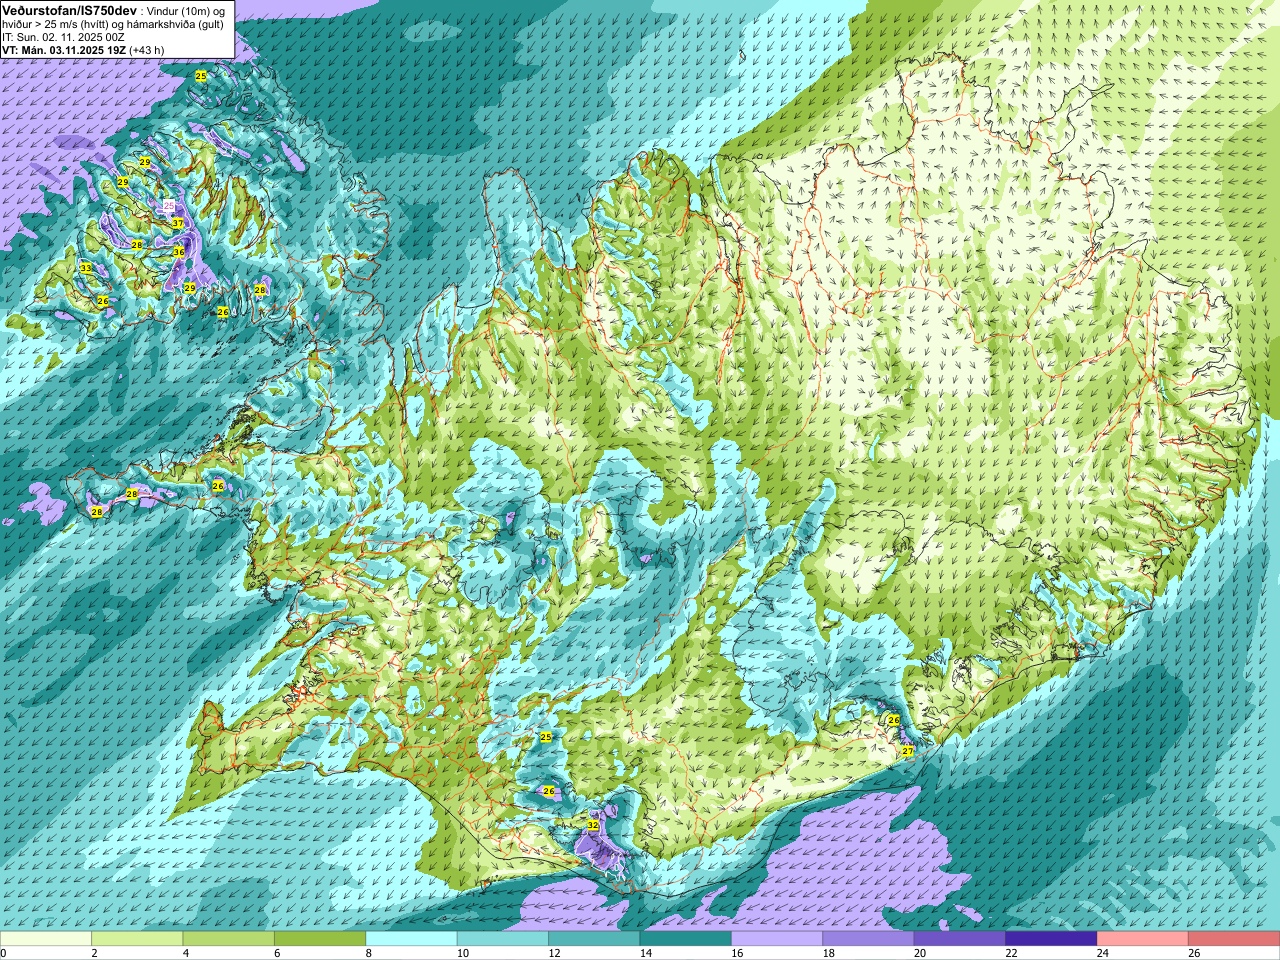Click the 14–16 m/s dark teal legend swatch

point(685,939)
